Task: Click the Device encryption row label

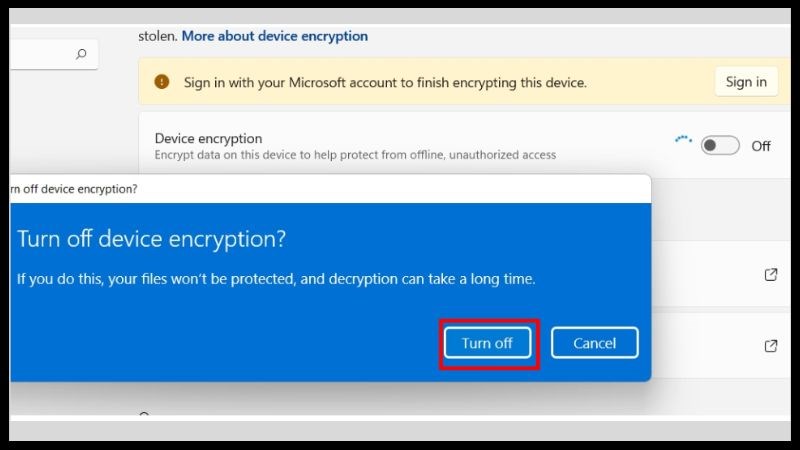Action: (208, 138)
